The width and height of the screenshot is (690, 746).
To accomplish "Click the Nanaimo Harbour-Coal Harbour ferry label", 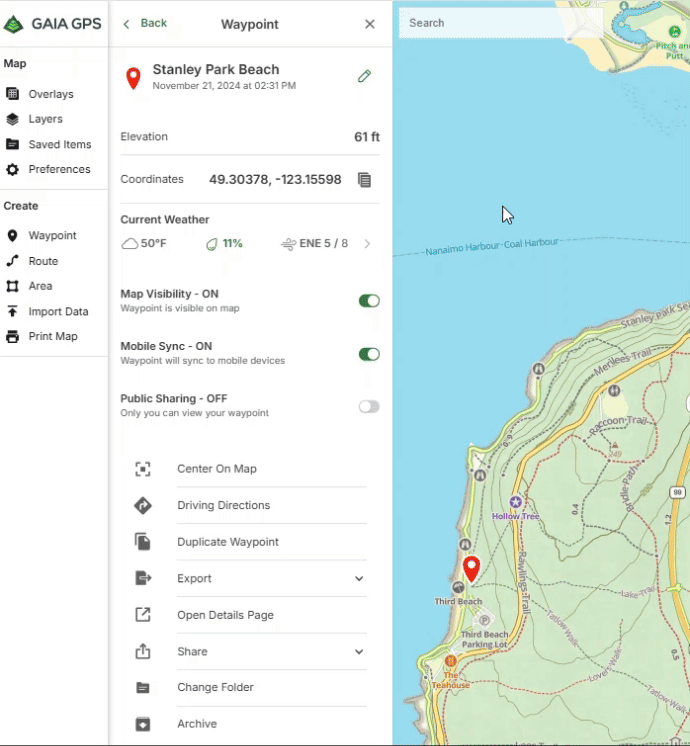I will click(492, 246).
